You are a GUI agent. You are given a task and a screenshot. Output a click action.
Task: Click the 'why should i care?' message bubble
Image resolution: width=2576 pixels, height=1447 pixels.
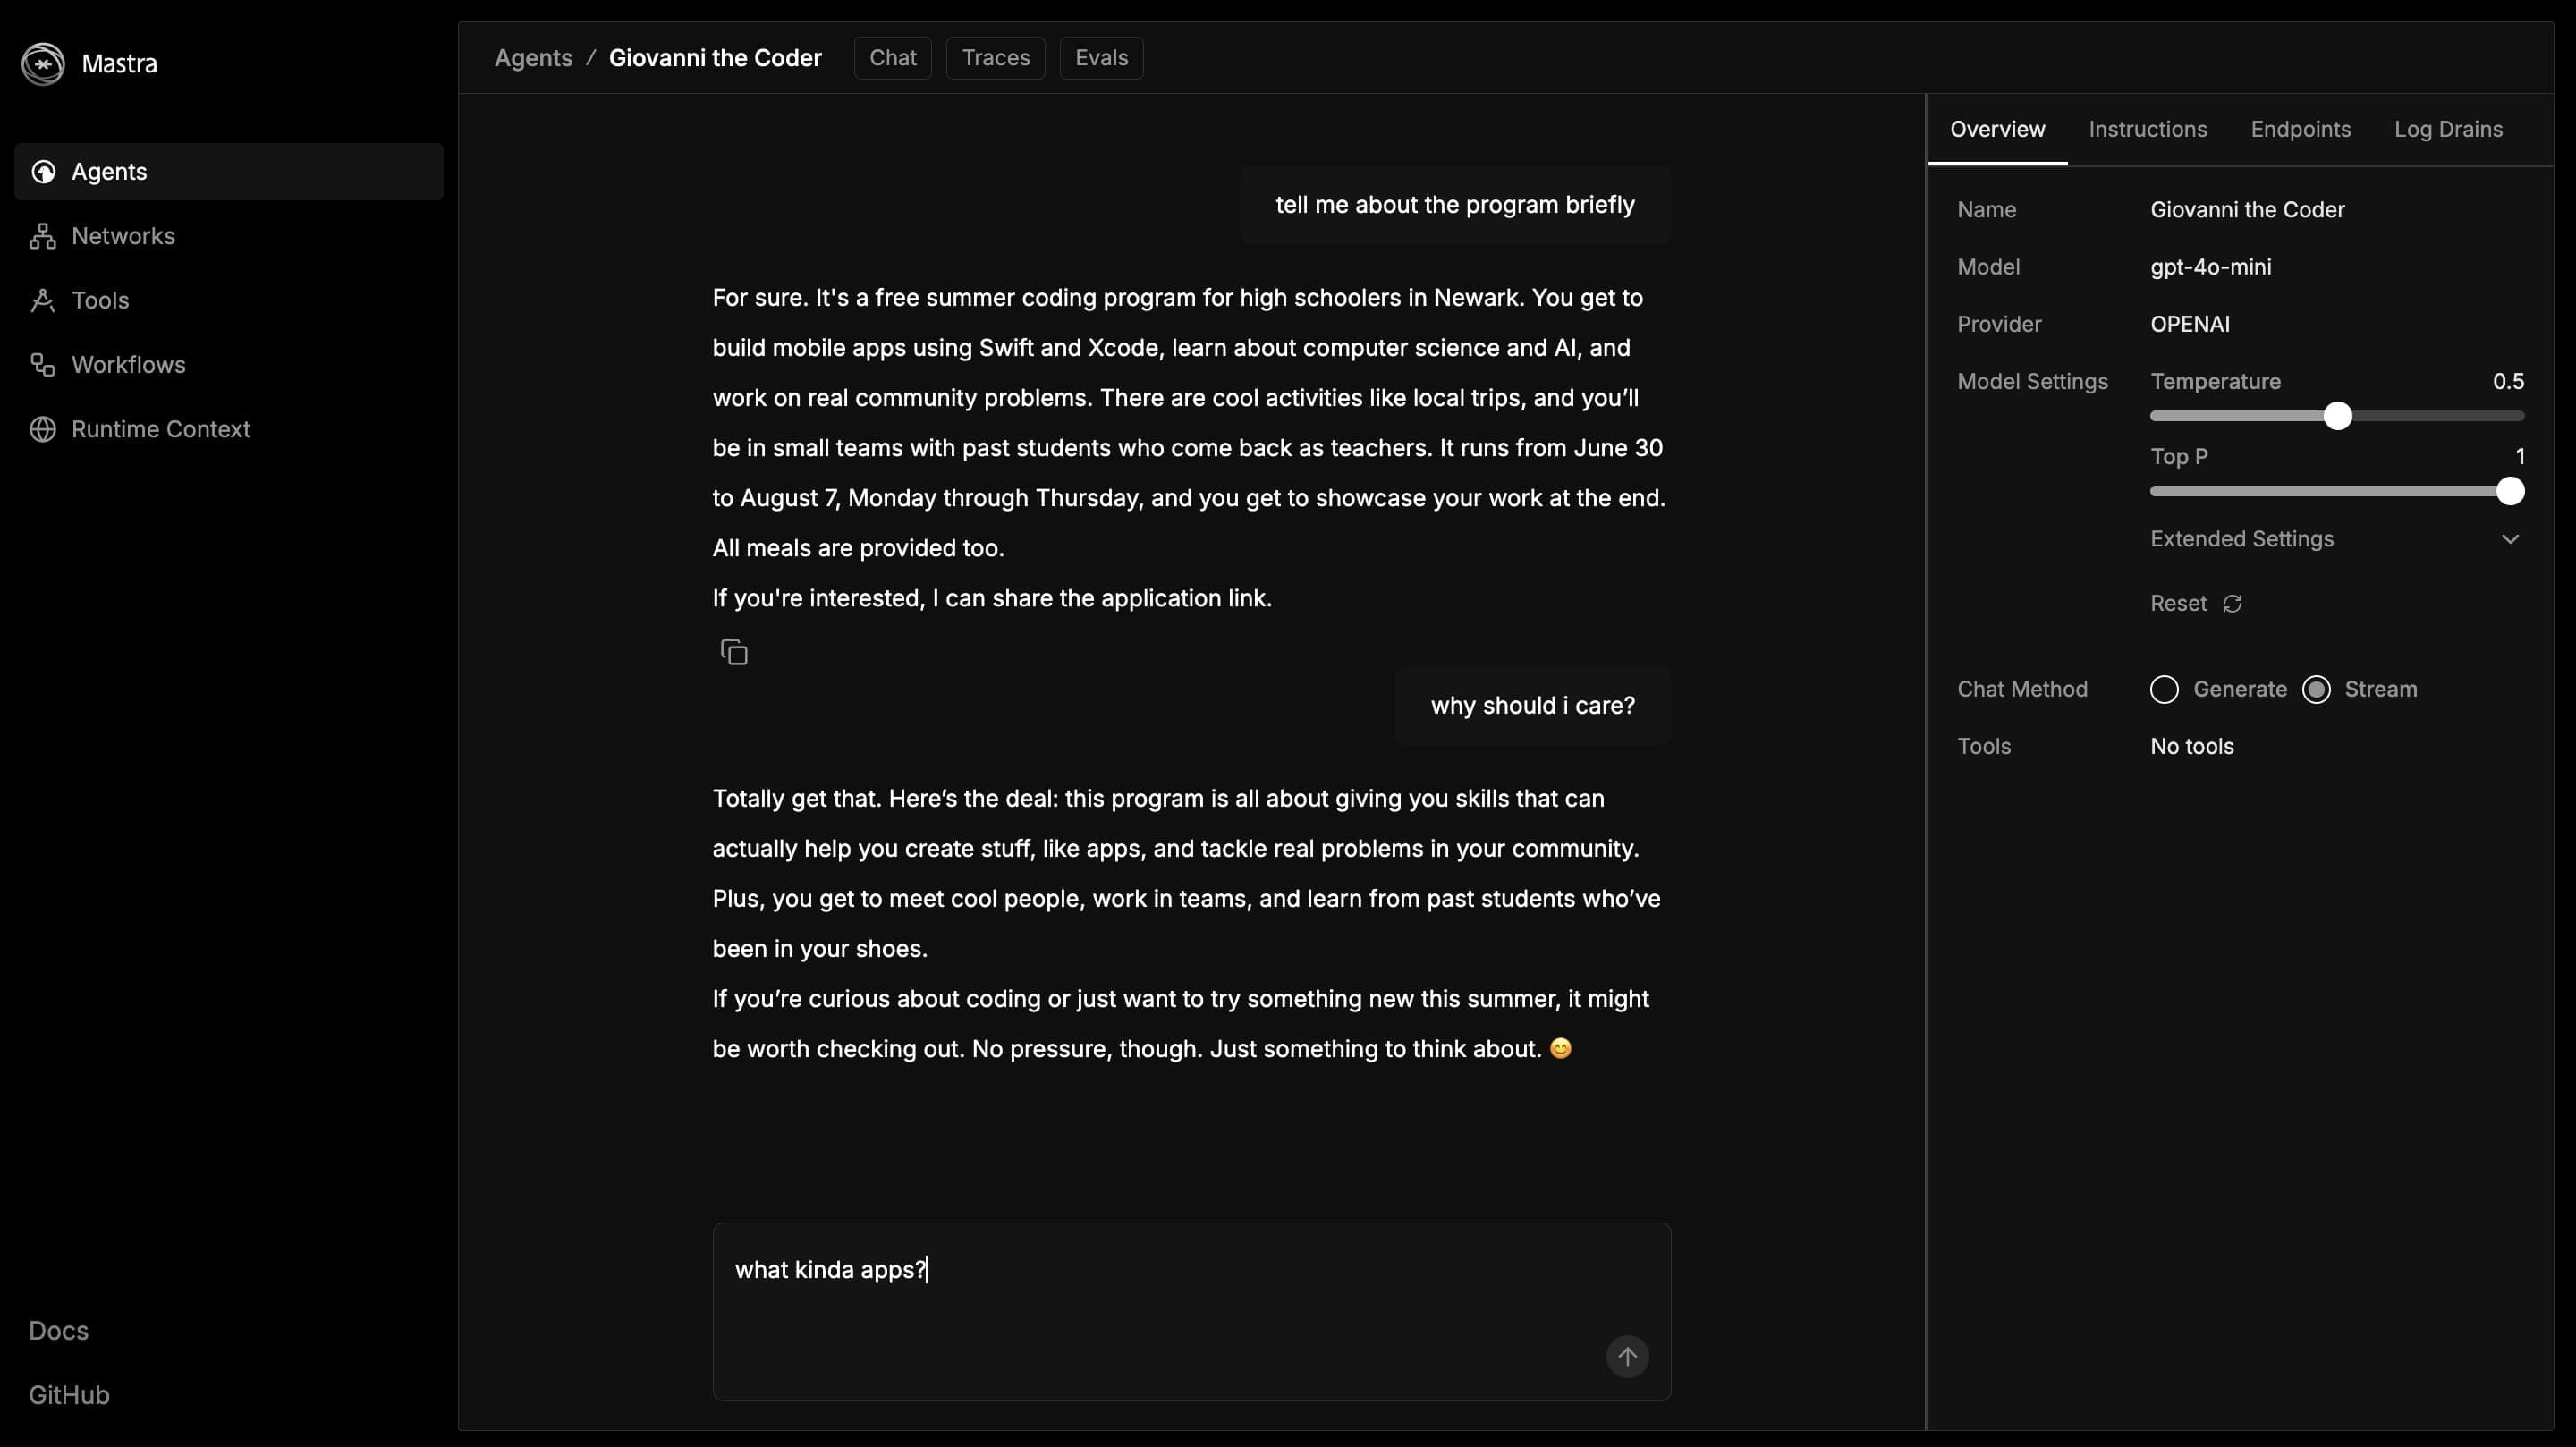pyautogui.click(x=1533, y=706)
